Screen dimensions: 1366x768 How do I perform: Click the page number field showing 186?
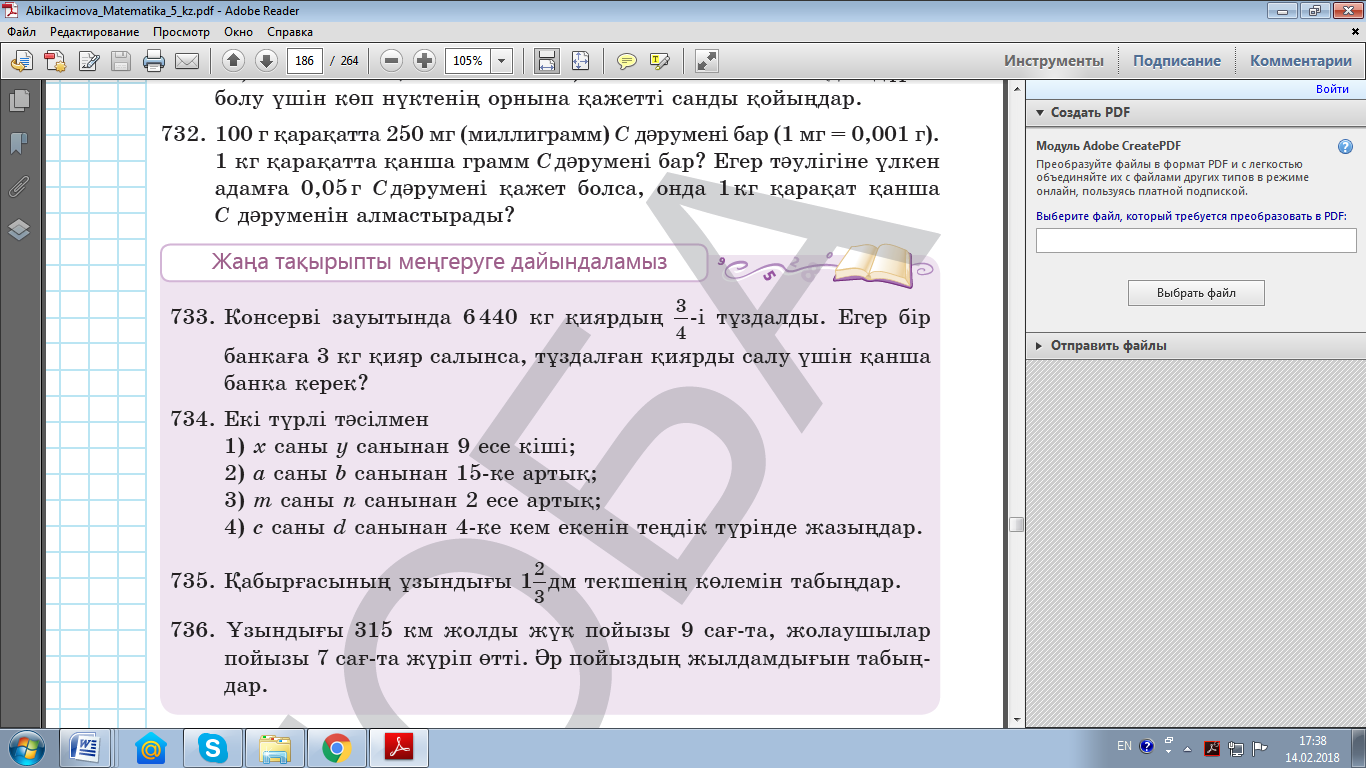[x=305, y=61]
